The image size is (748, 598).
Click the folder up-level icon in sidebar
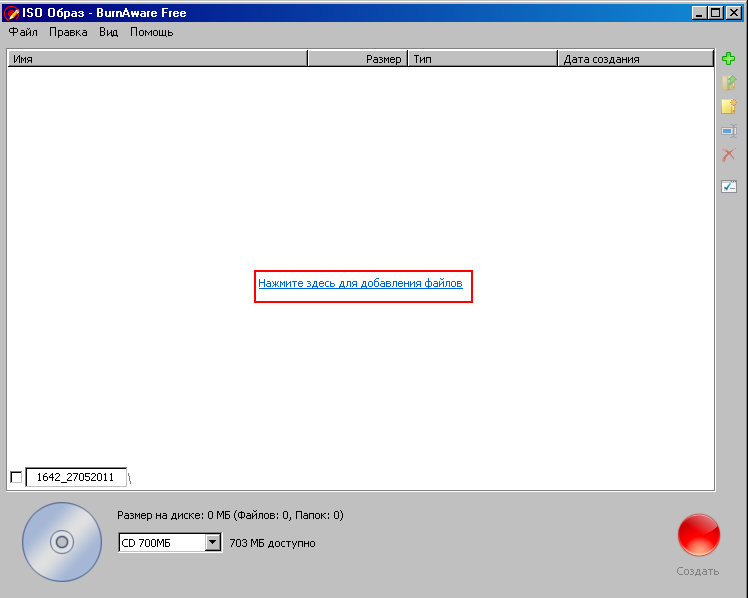[x=728, y=82]
